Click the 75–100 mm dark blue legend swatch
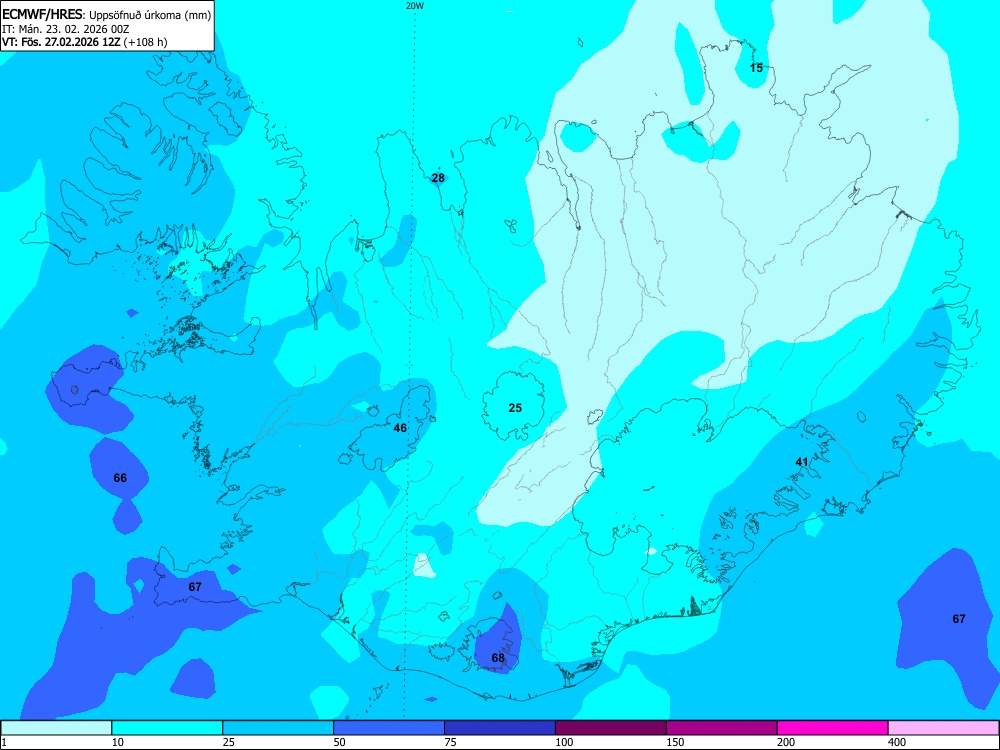1000x750 pixels. click(500, 728)
